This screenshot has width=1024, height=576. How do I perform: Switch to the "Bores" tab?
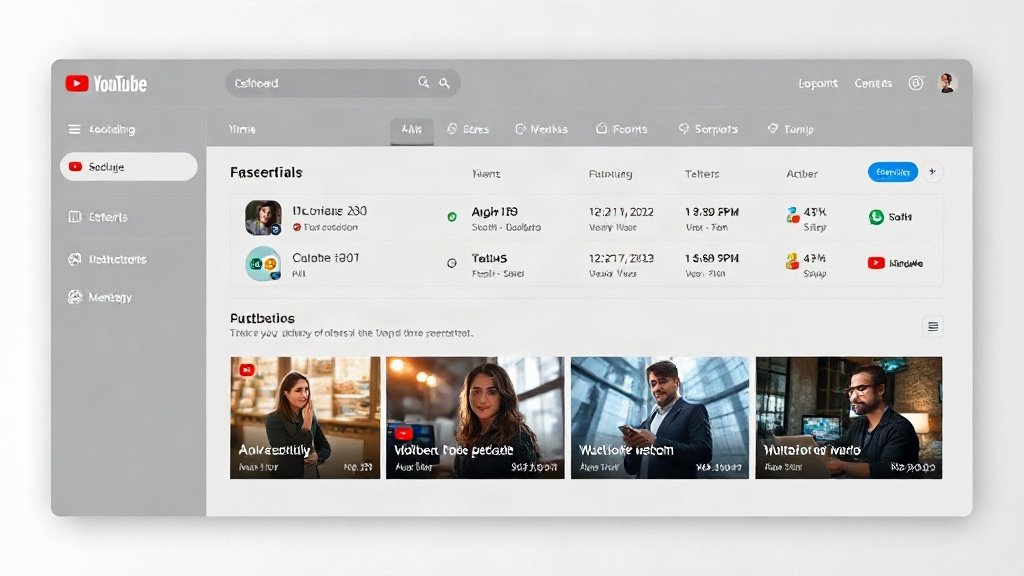468,129
